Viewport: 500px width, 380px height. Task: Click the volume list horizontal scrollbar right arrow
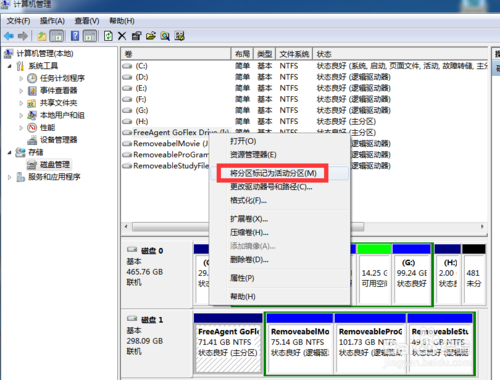click(482, 227)
